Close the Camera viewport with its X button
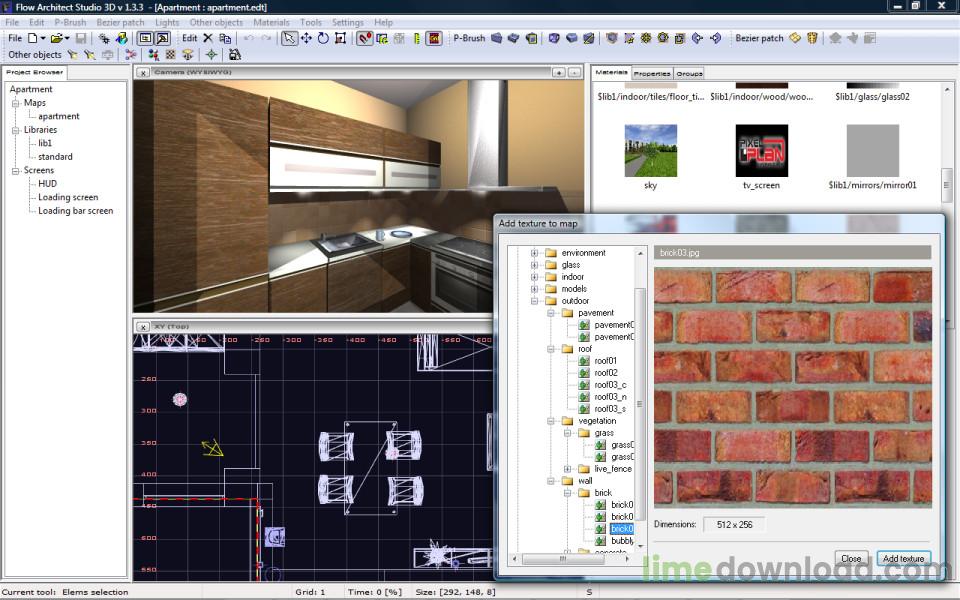 (x=143, y=72)
